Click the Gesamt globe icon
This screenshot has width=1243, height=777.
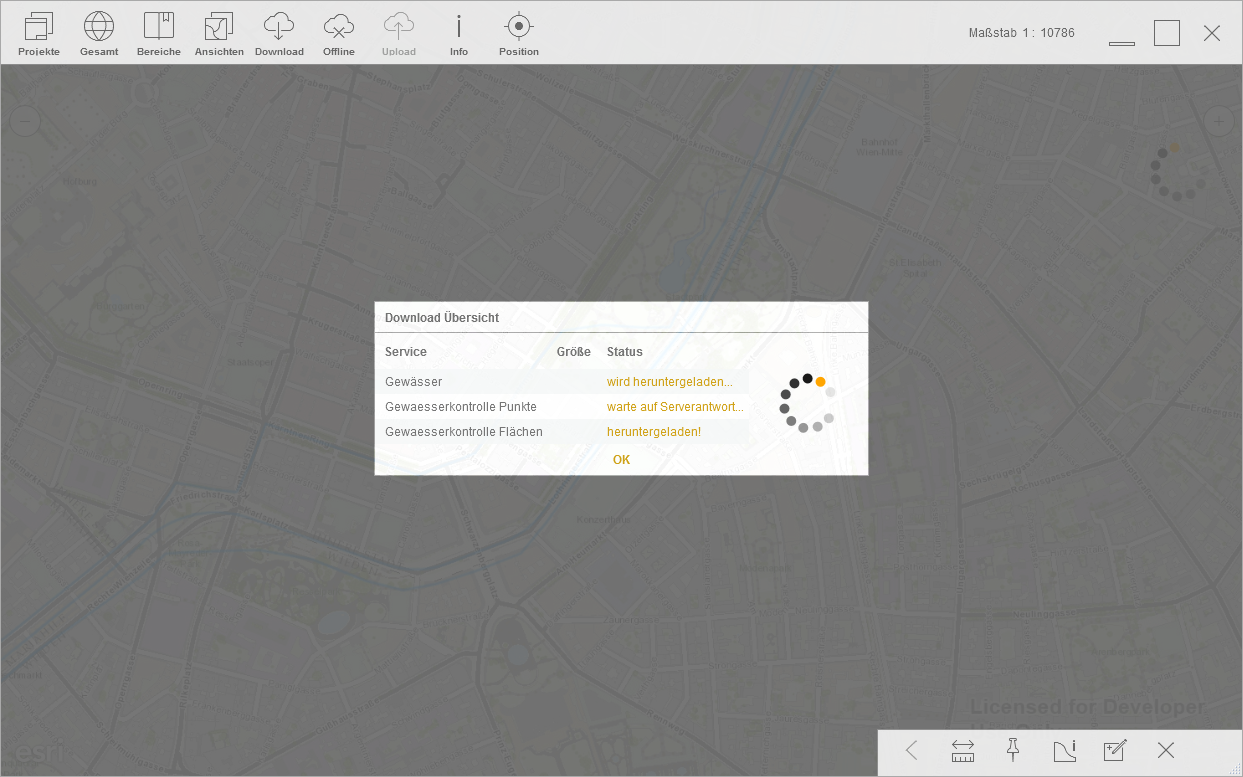click(x=99, y=34)
